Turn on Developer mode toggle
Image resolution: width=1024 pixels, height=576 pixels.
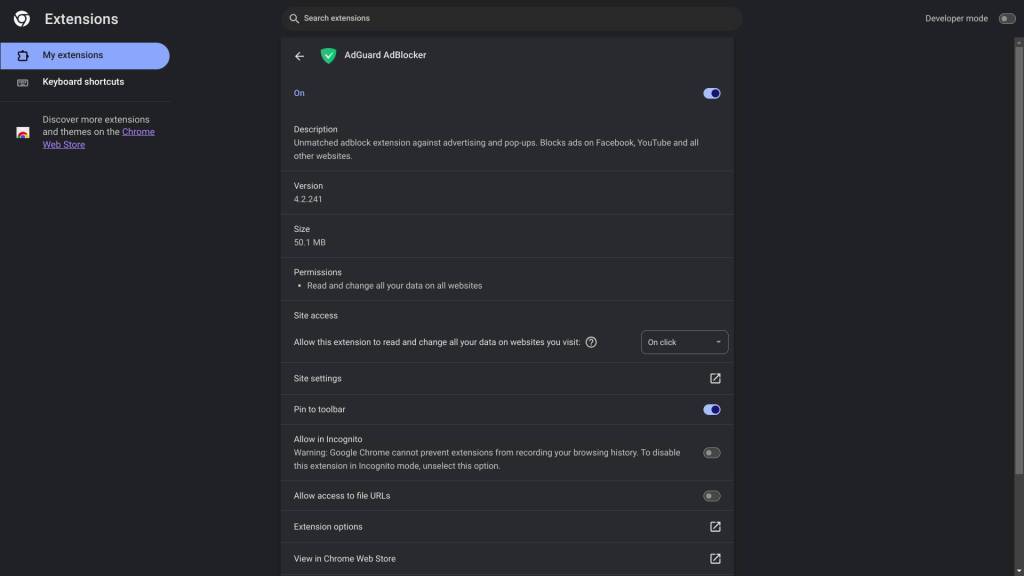pyautogui.click(x=1006, y=19)
